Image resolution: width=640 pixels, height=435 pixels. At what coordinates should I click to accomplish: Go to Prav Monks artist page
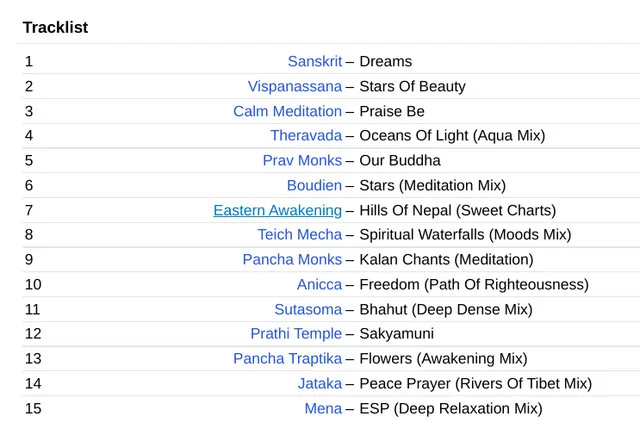[x=301, y=161]
